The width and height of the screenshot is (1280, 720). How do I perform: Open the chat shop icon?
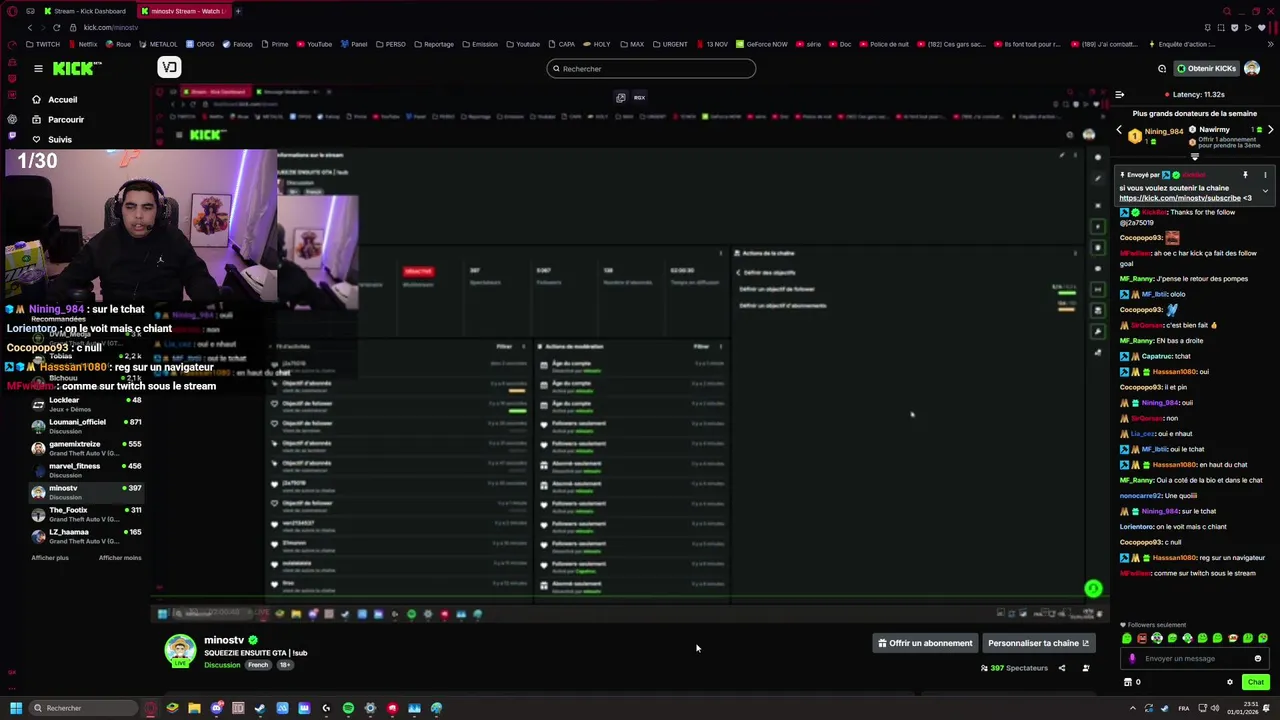tap(1128, 682)
